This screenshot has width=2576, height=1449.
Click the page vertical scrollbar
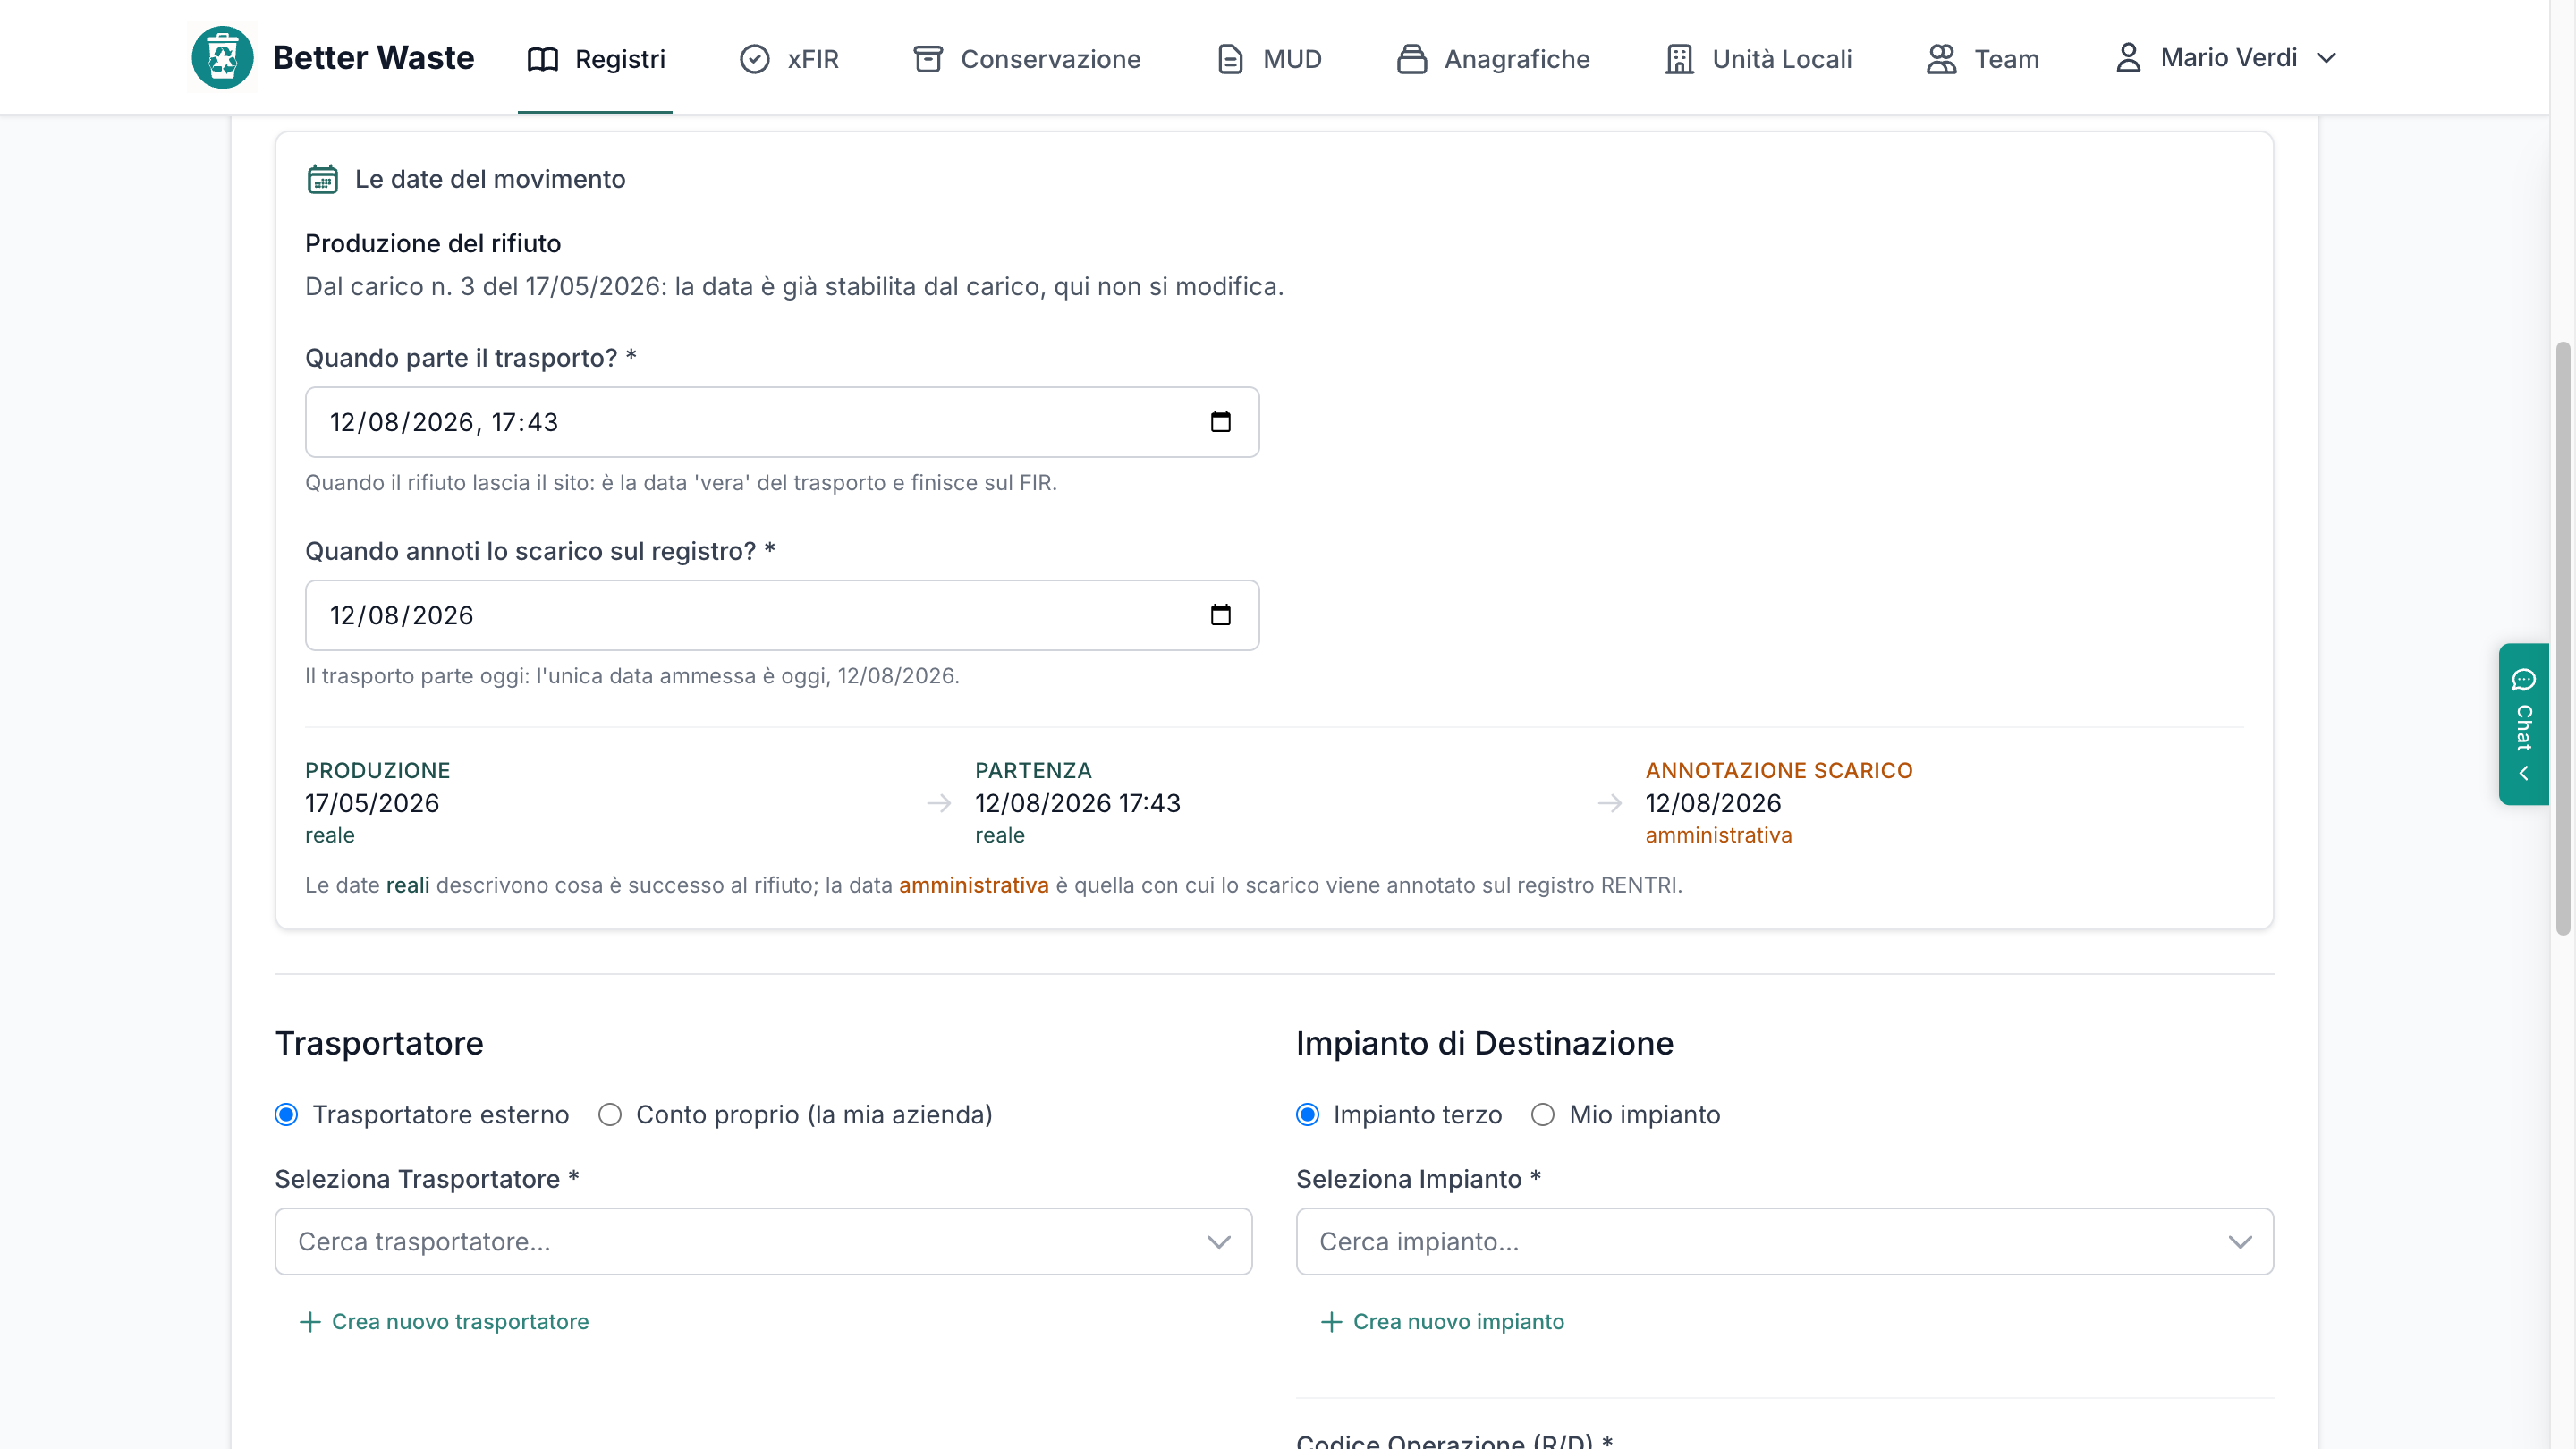click(x=2563, y=638)
